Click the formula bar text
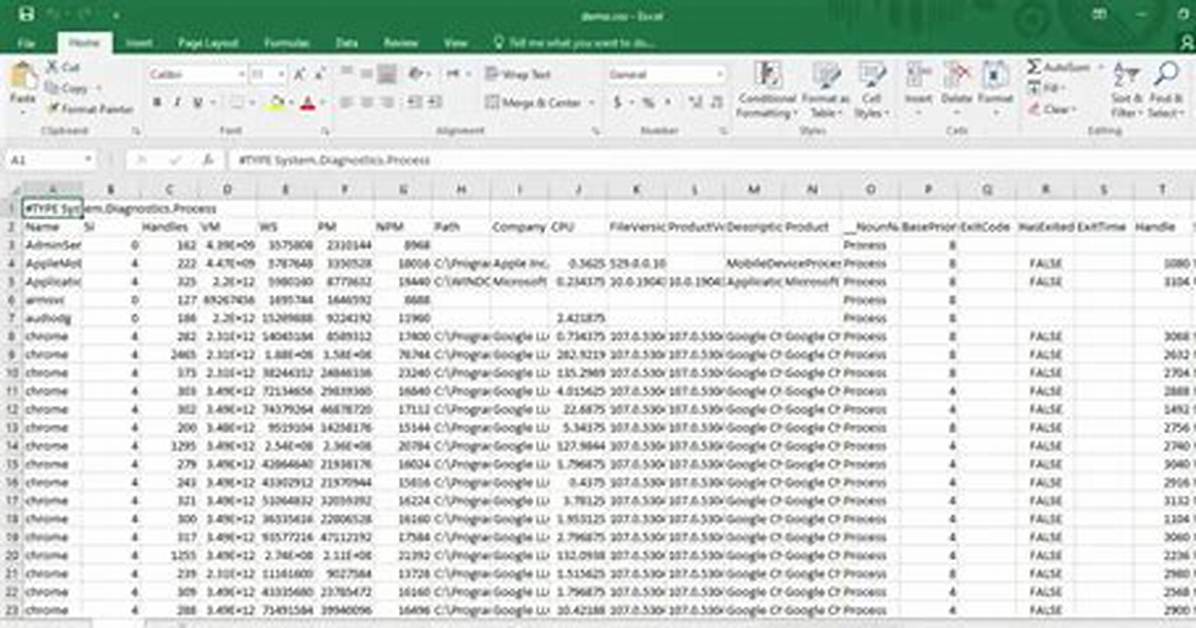1196x628 pixels. [x=334, y=160]
